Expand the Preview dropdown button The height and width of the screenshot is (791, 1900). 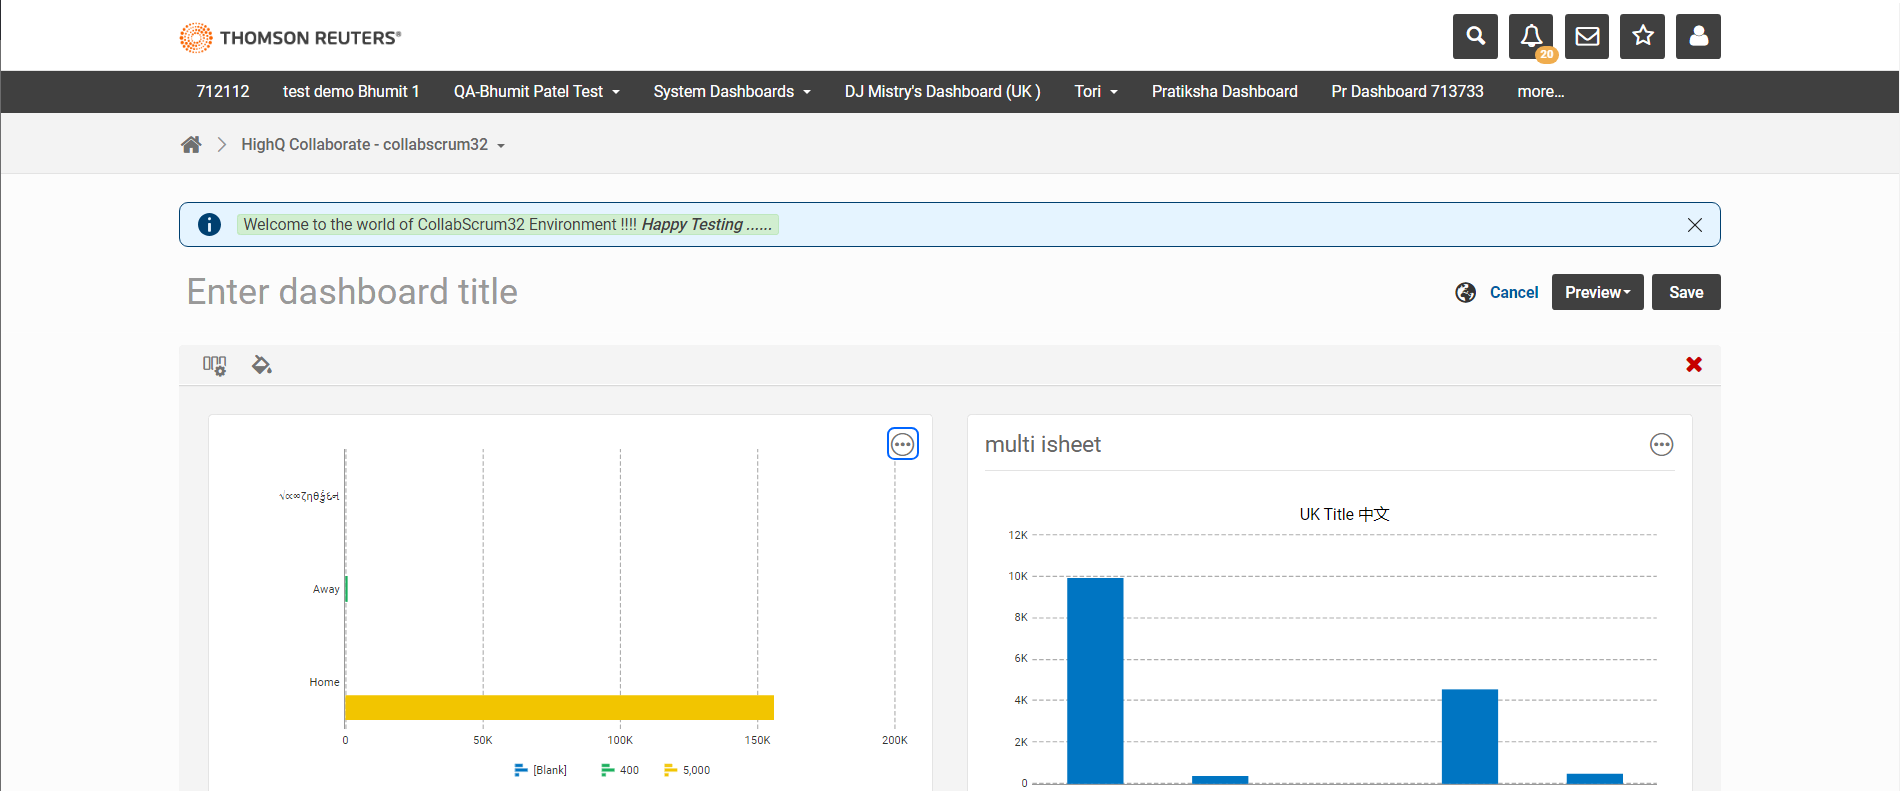click(1597, 292)
